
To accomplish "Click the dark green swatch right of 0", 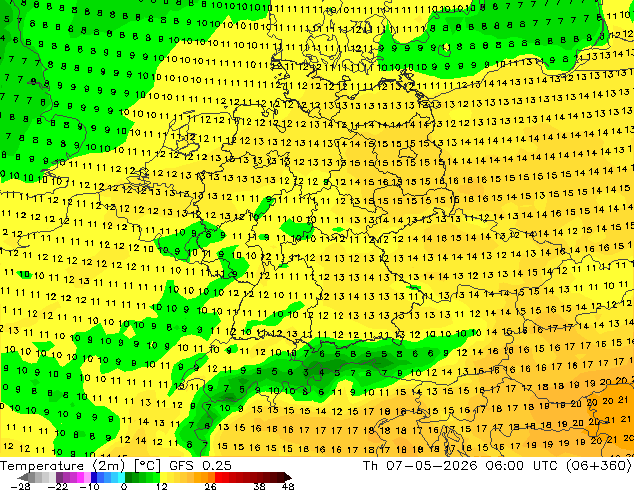I will (x=129, y=477).
